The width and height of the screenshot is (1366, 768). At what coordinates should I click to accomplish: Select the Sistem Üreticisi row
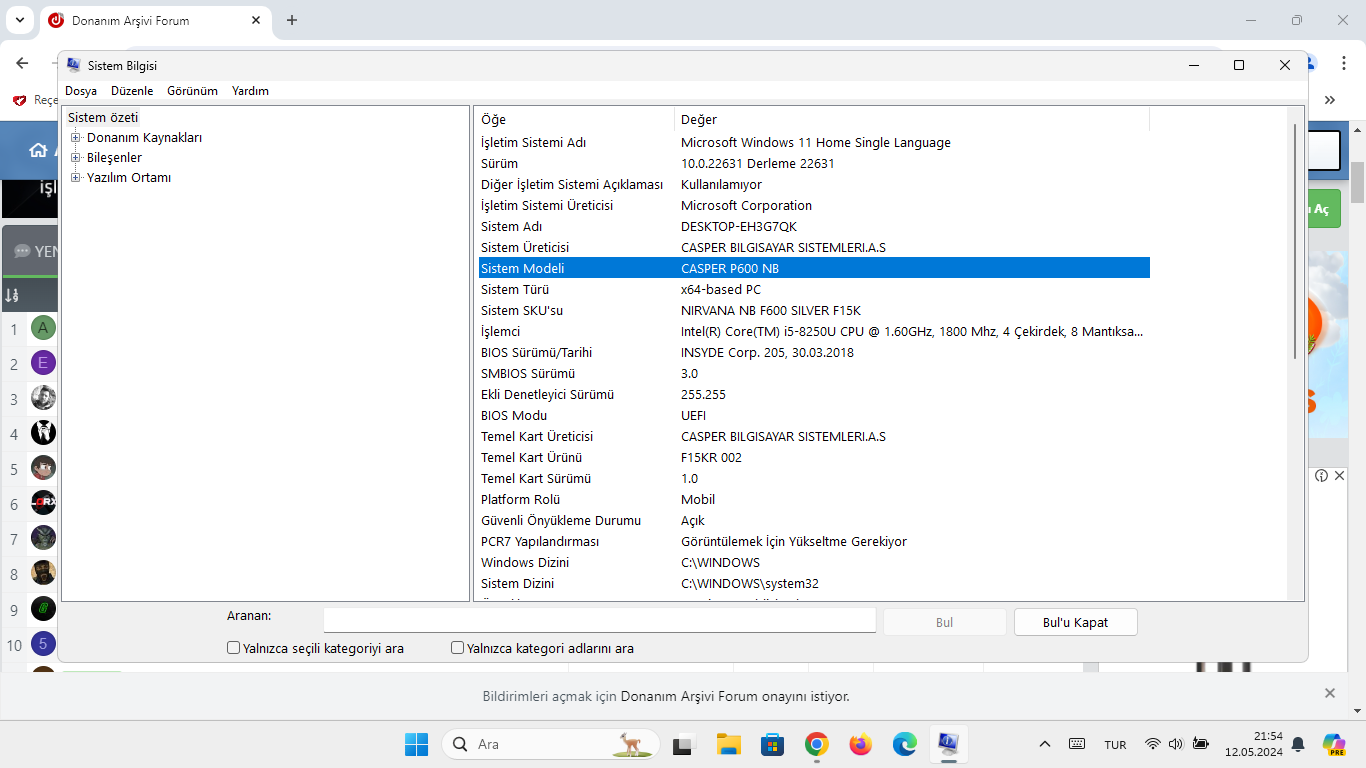point(814,247)
